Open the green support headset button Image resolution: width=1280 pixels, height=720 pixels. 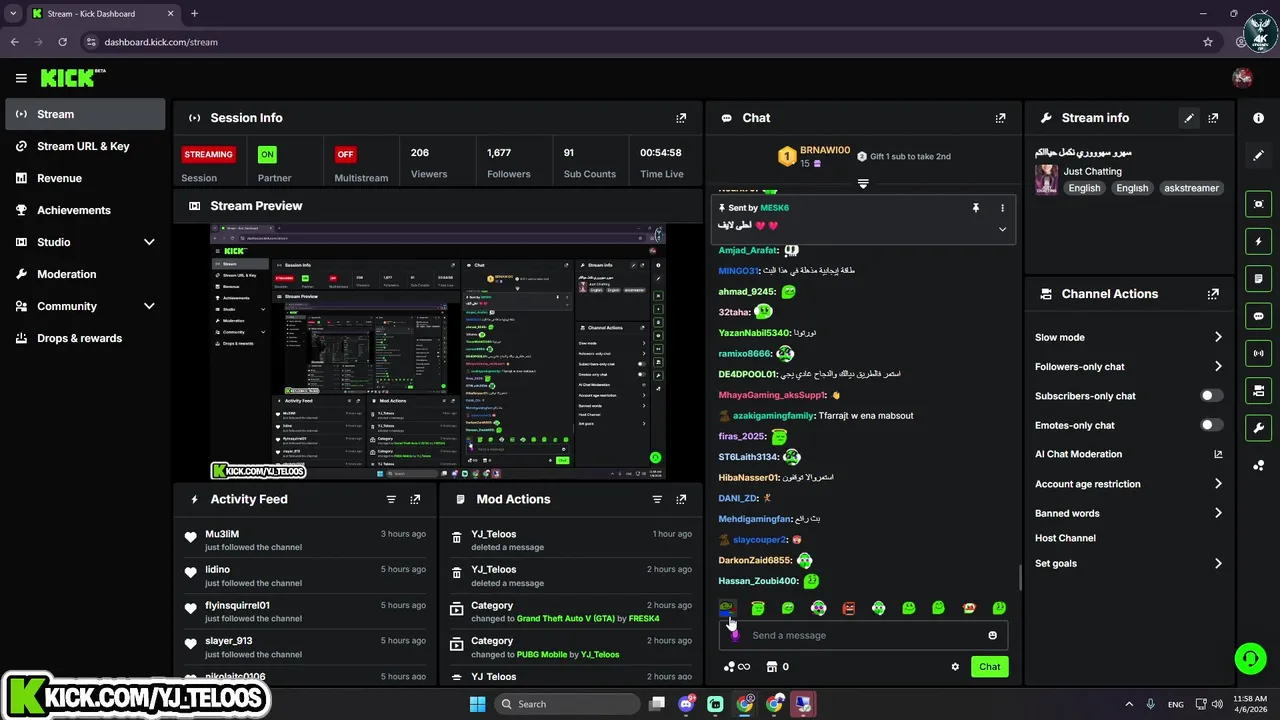click(1250, 658)
